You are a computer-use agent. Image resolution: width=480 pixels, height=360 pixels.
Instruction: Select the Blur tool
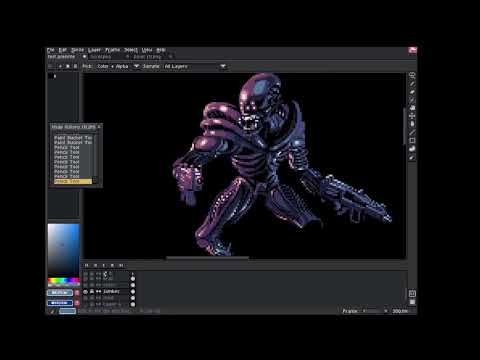point(412,157)
